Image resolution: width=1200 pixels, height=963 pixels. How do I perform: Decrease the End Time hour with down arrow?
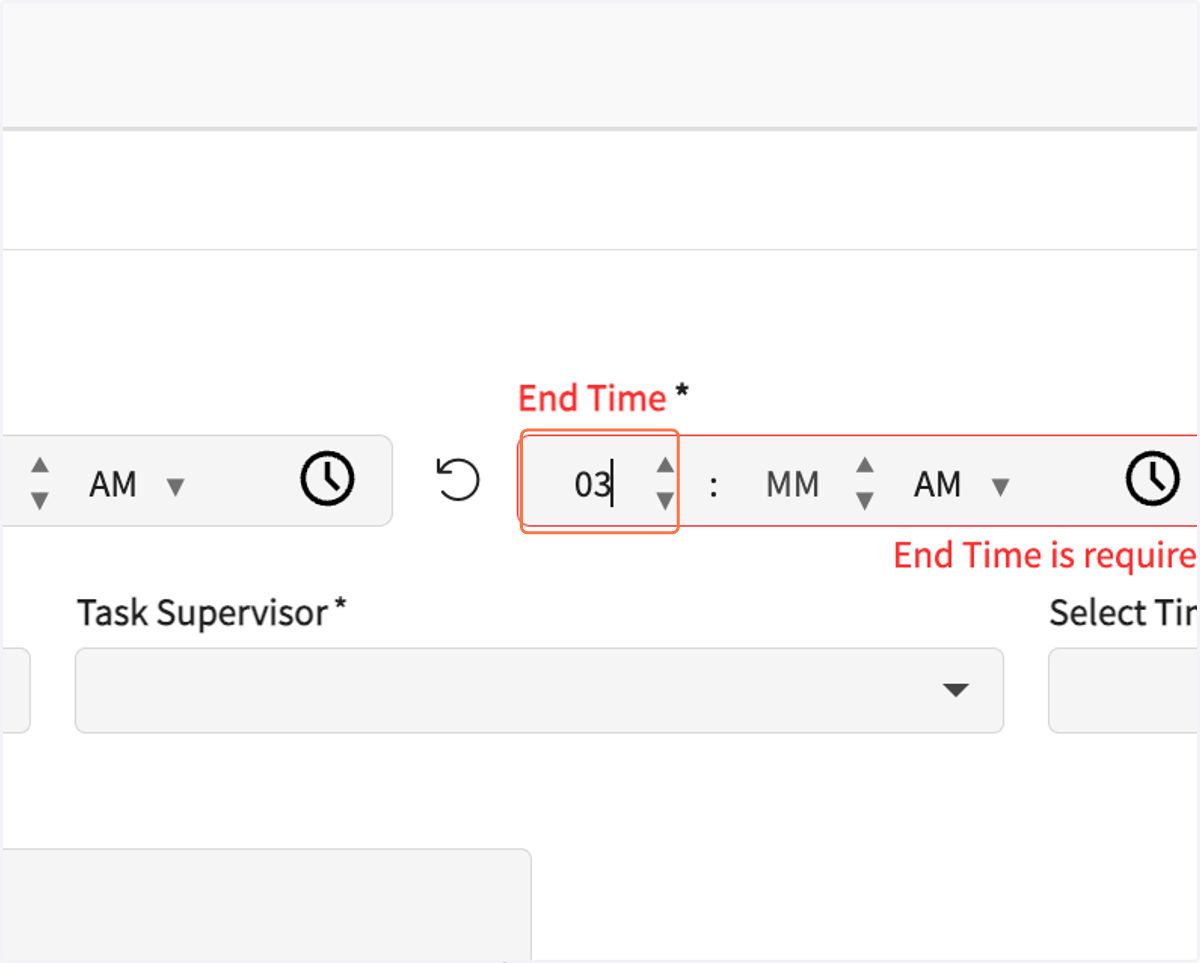(665, 500)
